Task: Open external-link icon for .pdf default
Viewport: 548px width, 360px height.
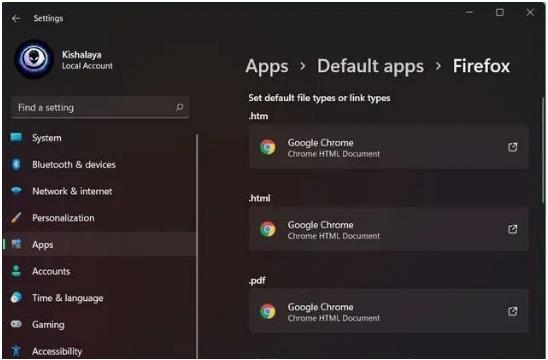Action: (512, 311)
